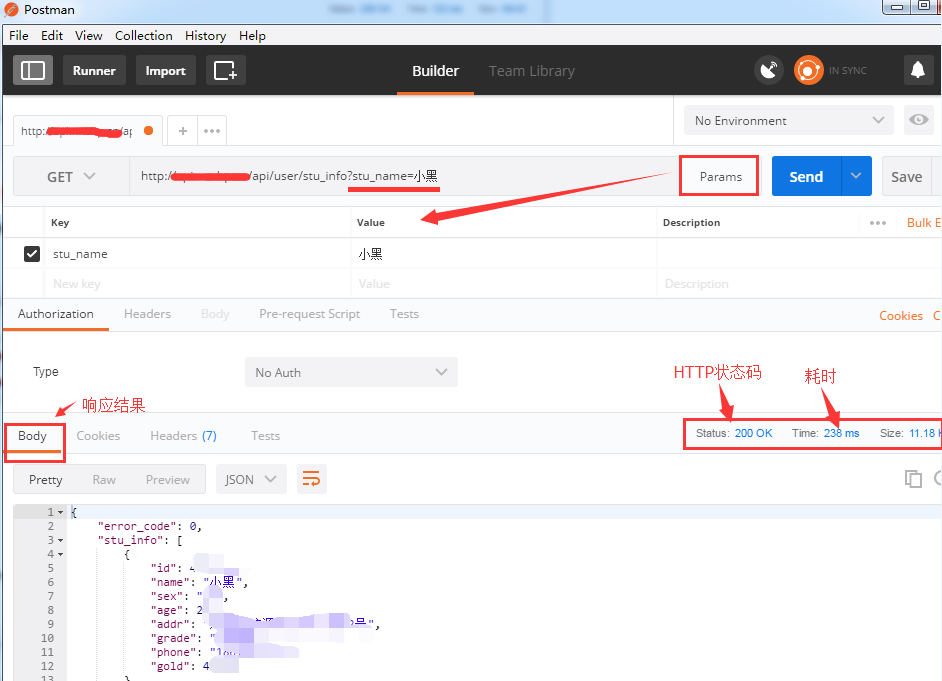Image resolution: width=942 pixels, height=681 pixels.
Task: Open the notifications bell
Action: pos(917,70)
